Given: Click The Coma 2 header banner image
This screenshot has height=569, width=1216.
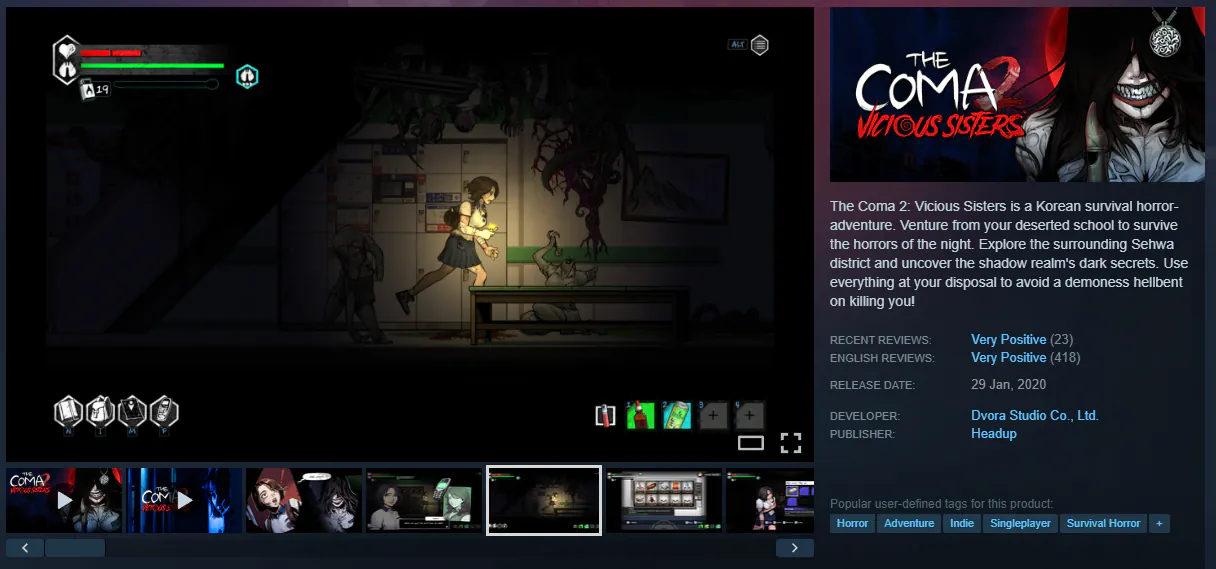Looking at the screenshot, I should (x=1017, y=95).
